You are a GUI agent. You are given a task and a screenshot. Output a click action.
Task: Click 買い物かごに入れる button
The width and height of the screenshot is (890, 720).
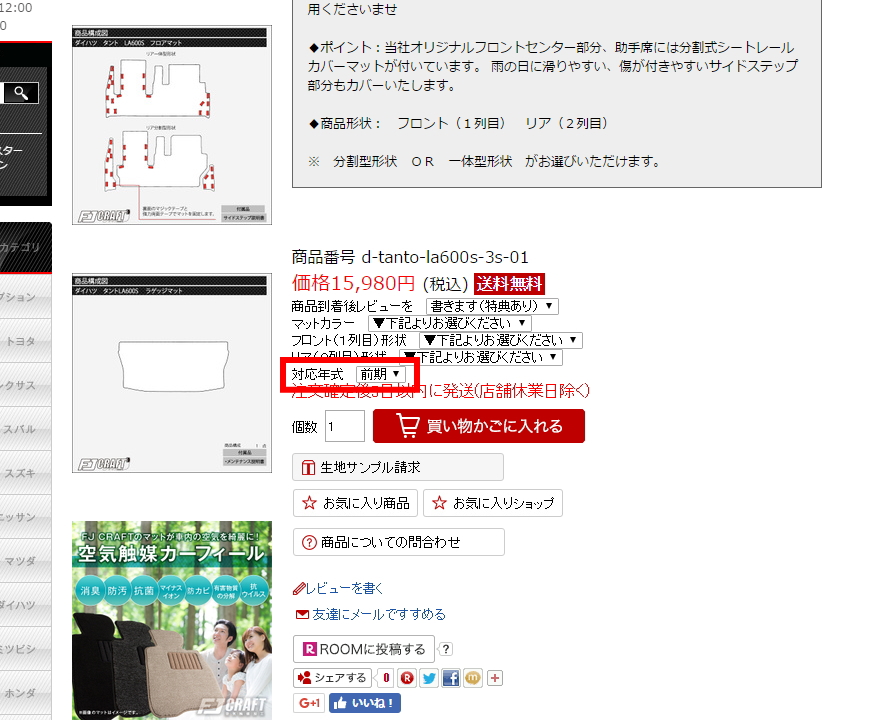[x=478, y=426]
